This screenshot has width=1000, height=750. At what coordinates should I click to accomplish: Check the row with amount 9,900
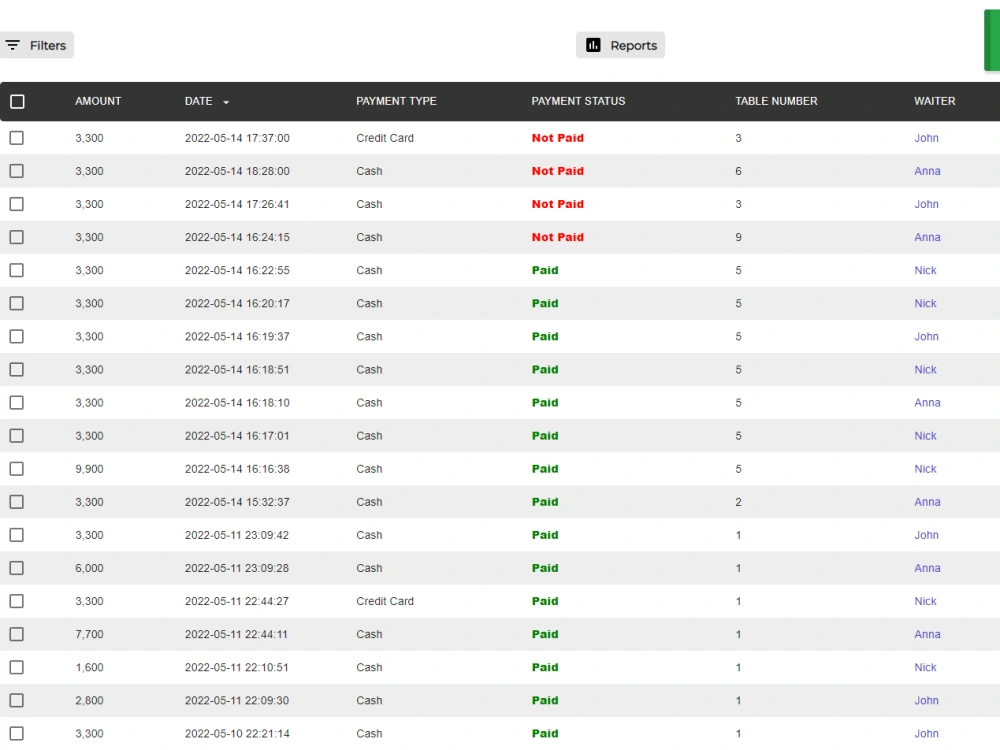(x=17, y=469)
